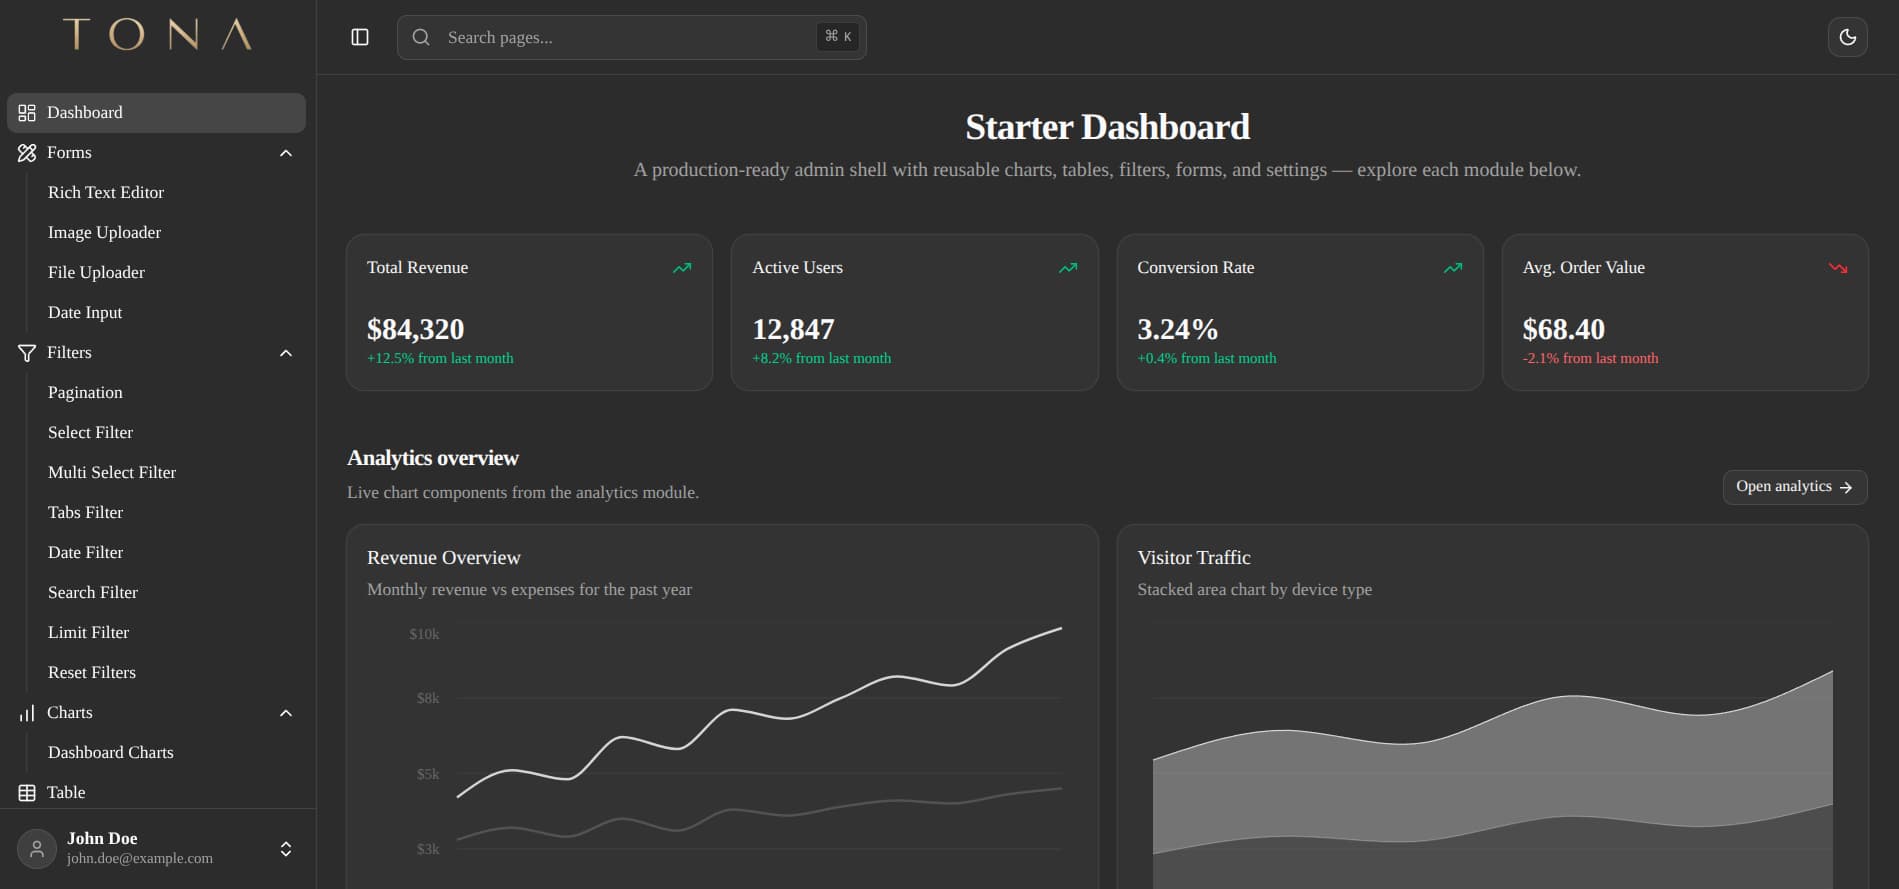This screenshot has height=889, width=1899.
Task: Click the Avg. Order Value trending-down icon
Action: click(x=1838, y=268)
